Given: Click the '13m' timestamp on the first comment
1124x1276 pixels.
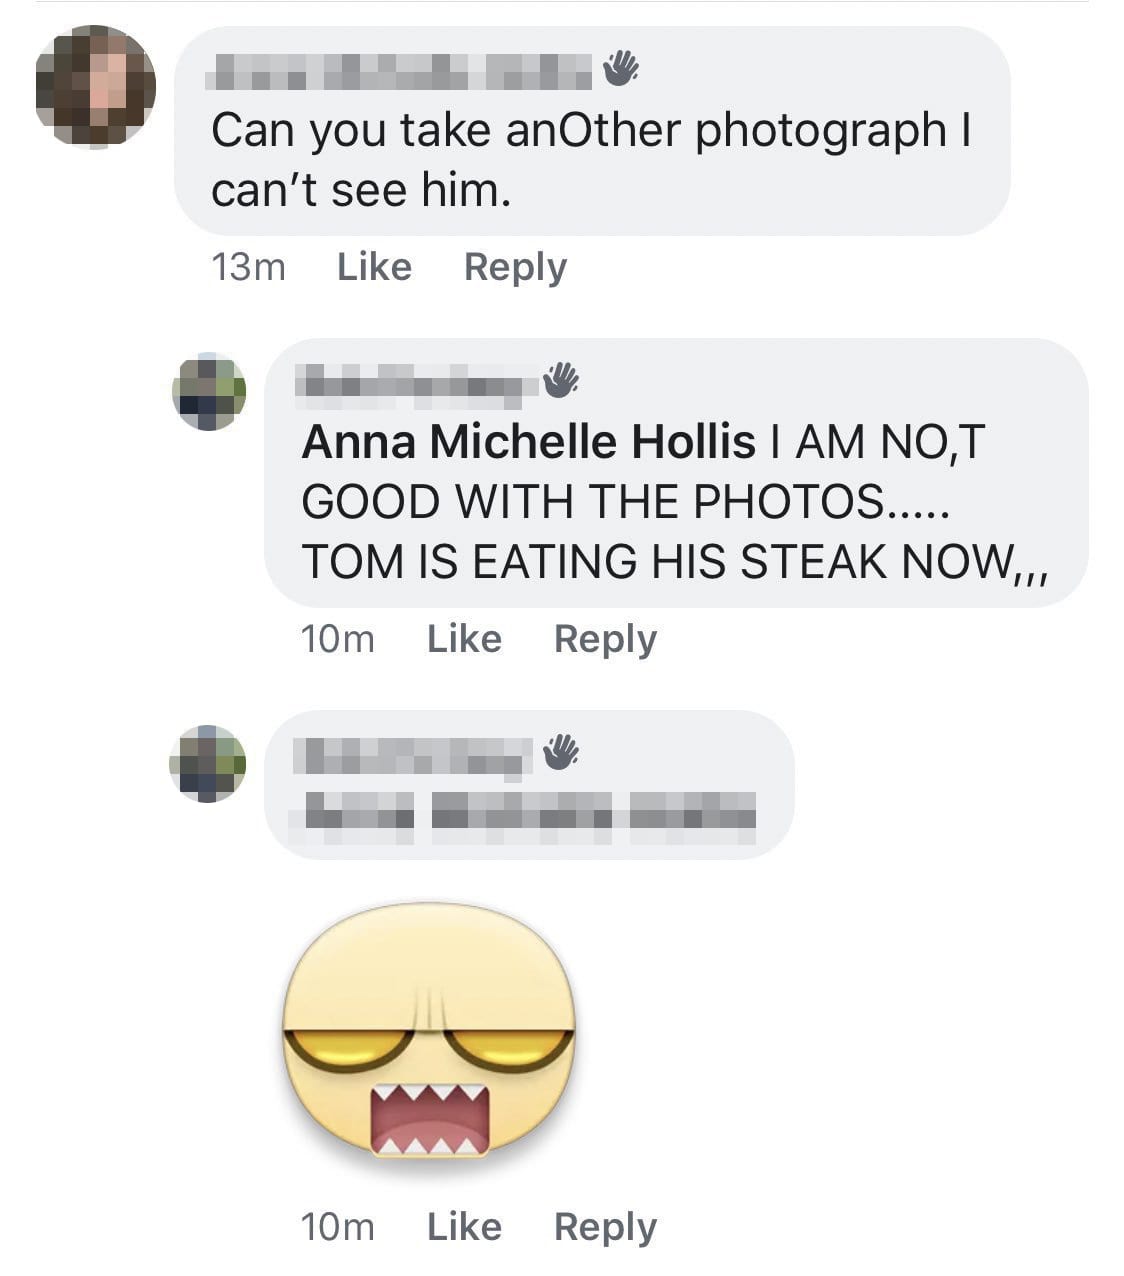Looking at the screenshot, I should 247,265.
